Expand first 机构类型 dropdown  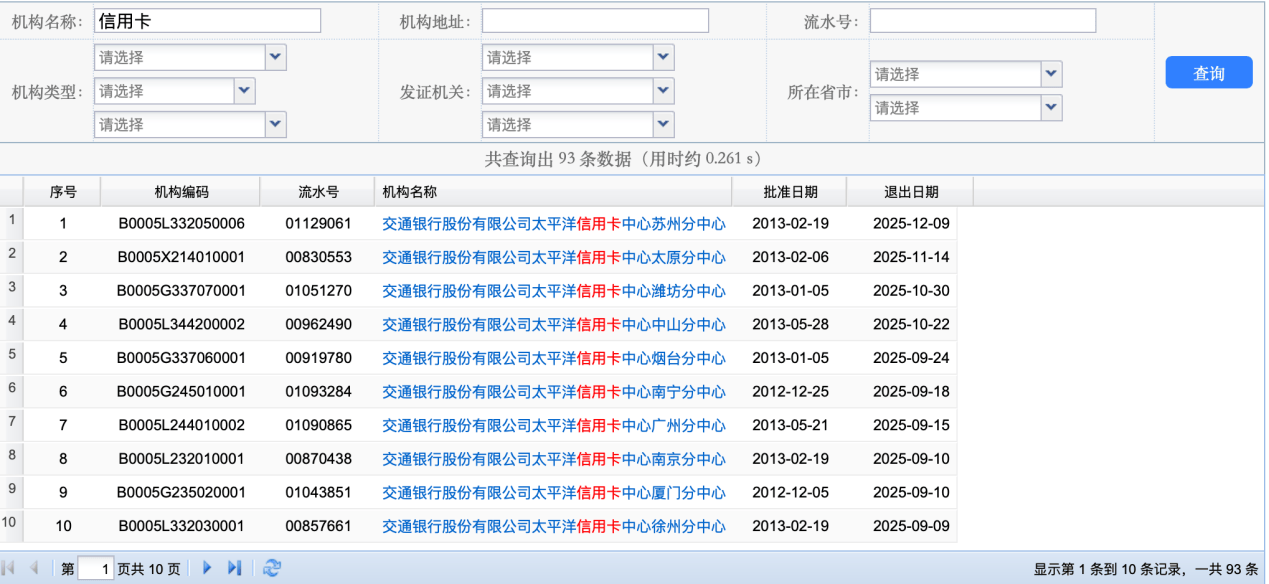(x=276, y=58)
